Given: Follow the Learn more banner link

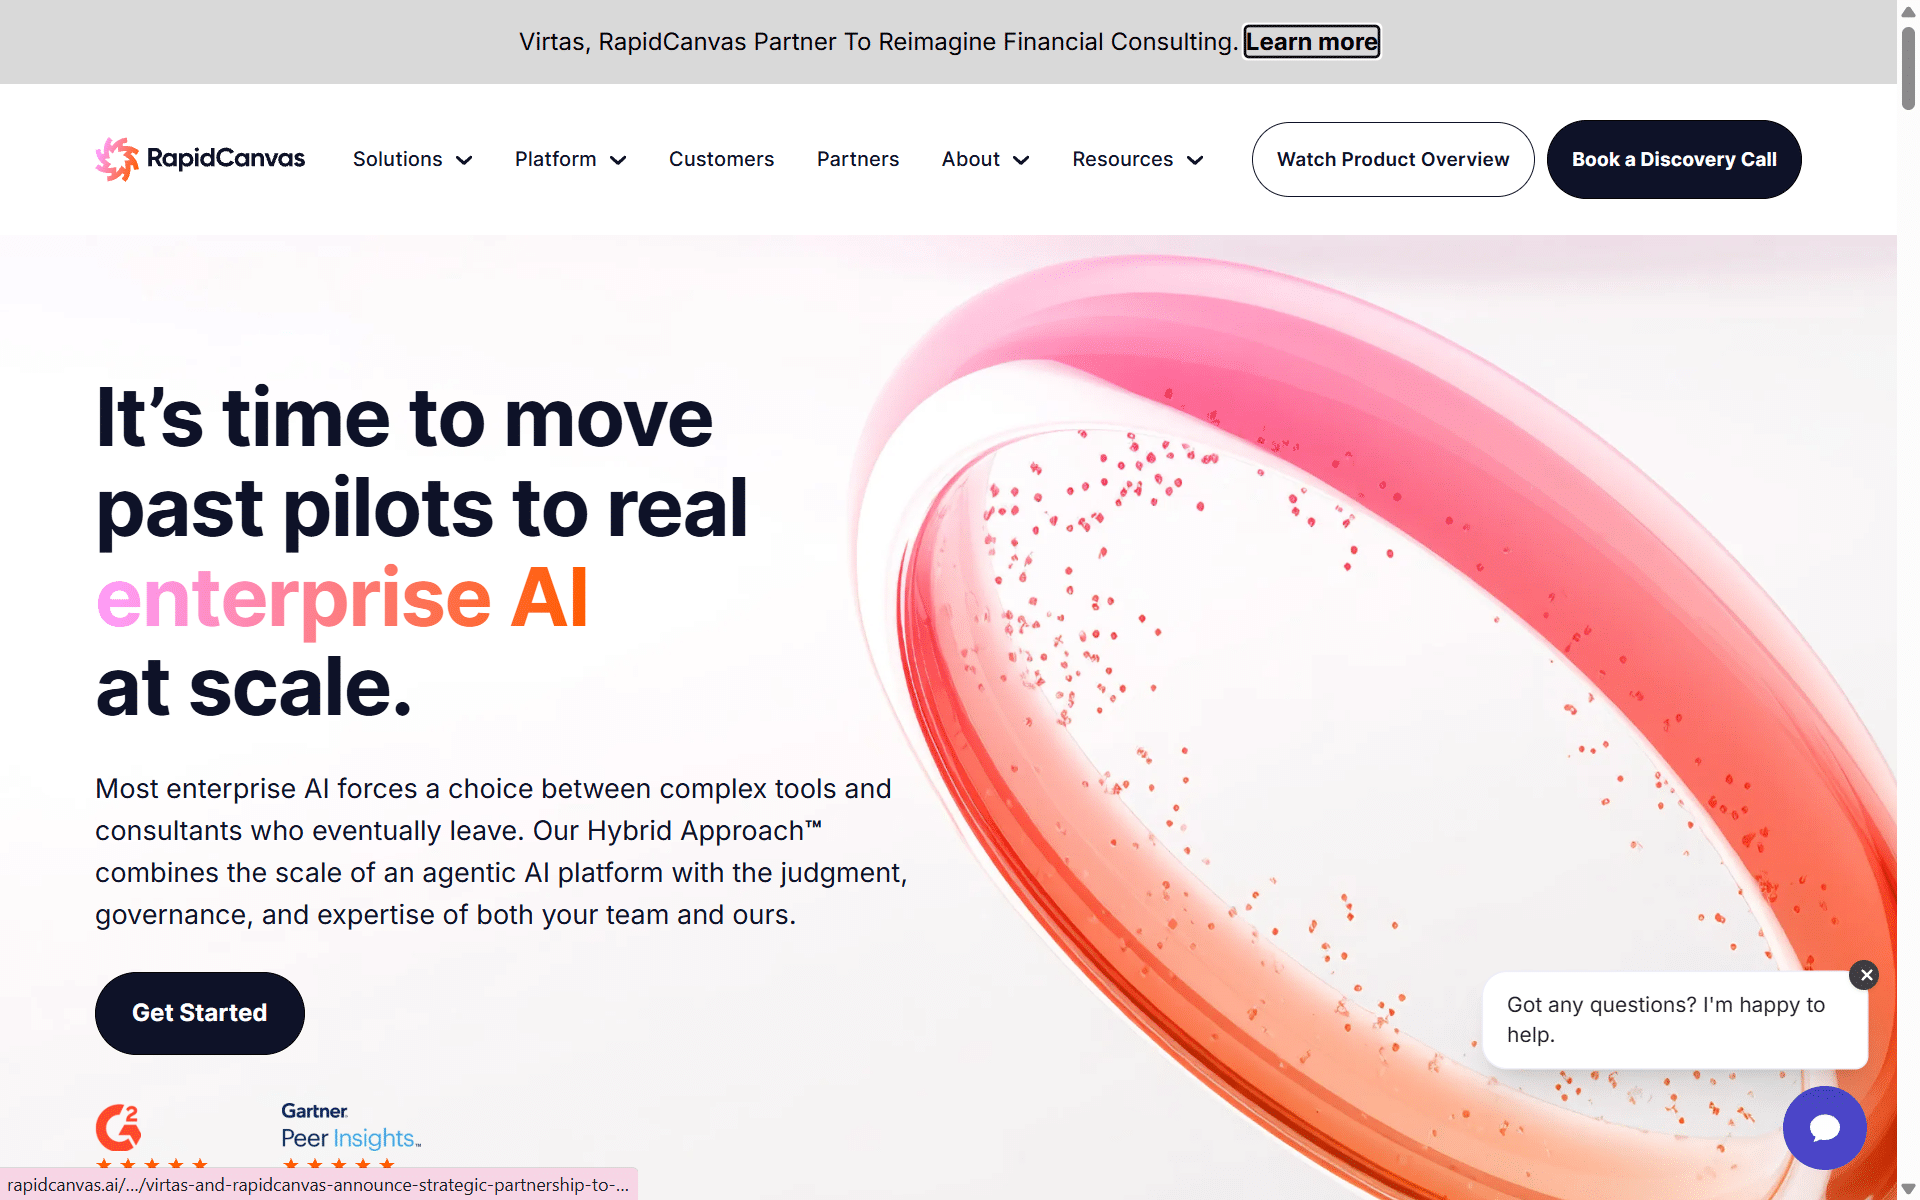Looking at the screenshot, I should coord(1312,42).
